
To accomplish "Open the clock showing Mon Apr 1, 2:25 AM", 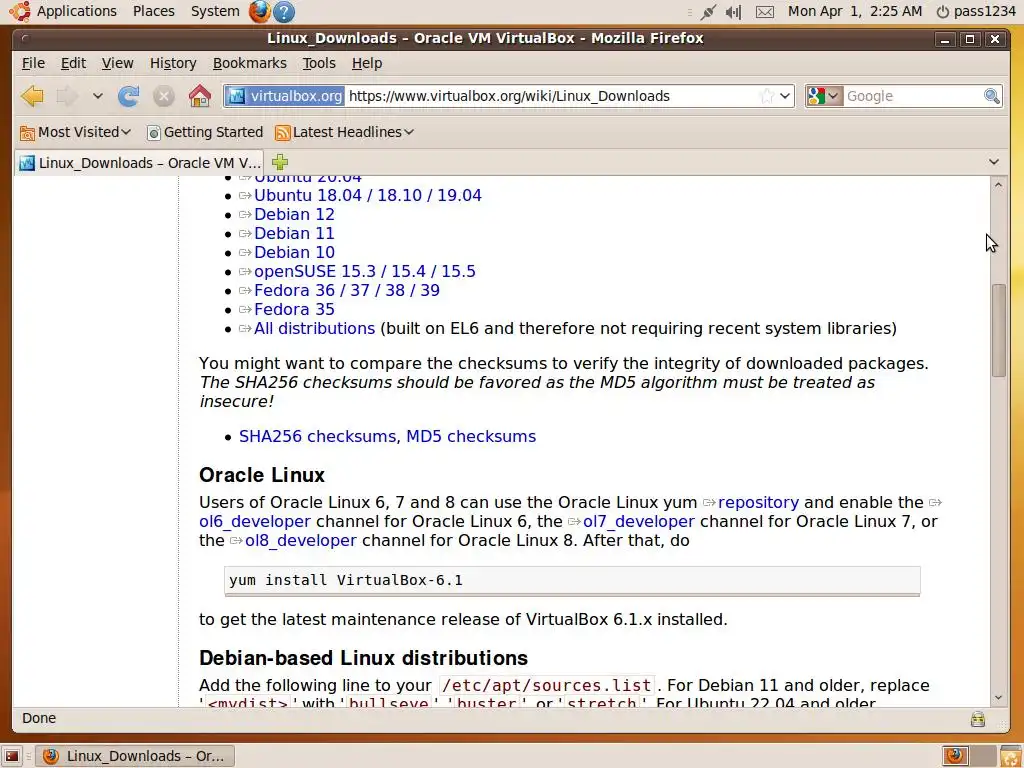I will click(x=855, y=11).
